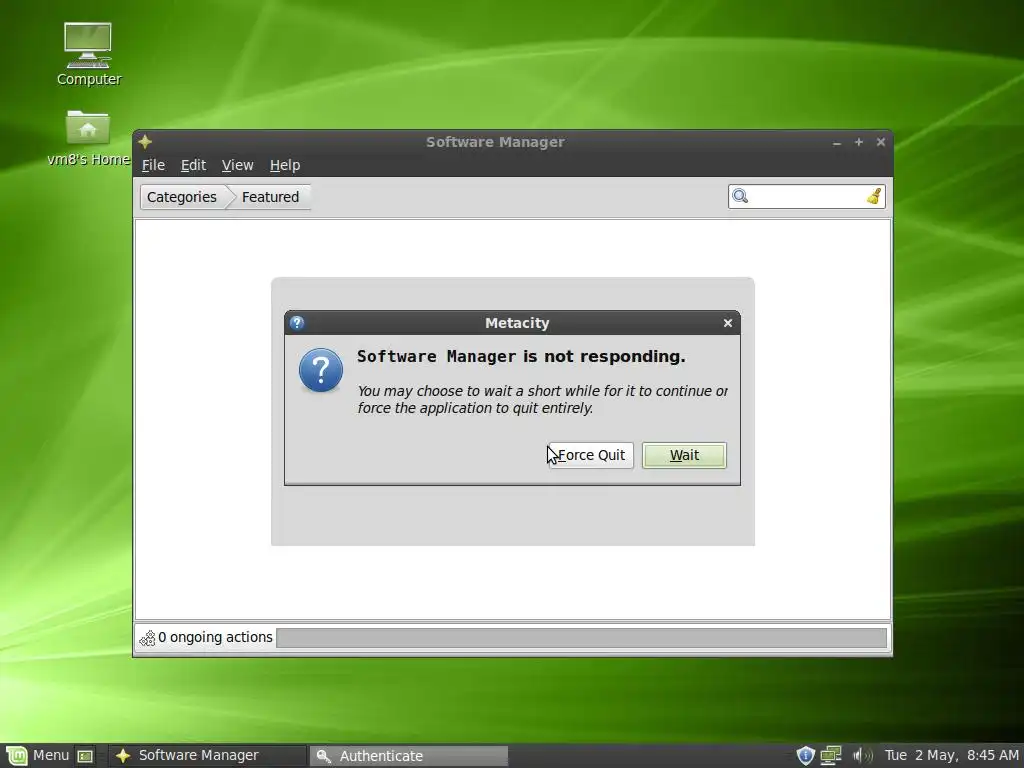Choose Wait in the Metacity dialog
The width and height of the screenshot is (1024, 768).
point(684,455)
